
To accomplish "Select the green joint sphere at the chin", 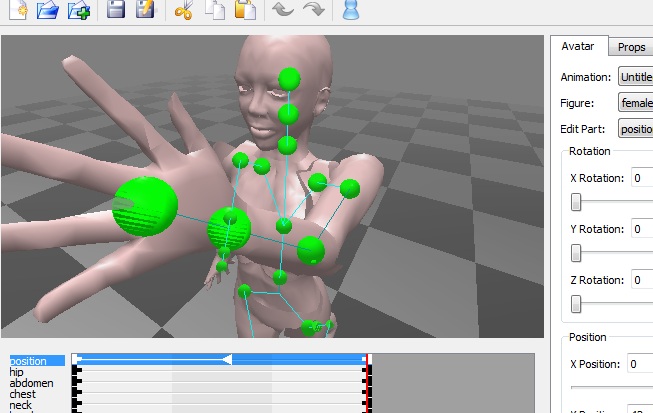I will pyautogui.click(x=287, y=146).
